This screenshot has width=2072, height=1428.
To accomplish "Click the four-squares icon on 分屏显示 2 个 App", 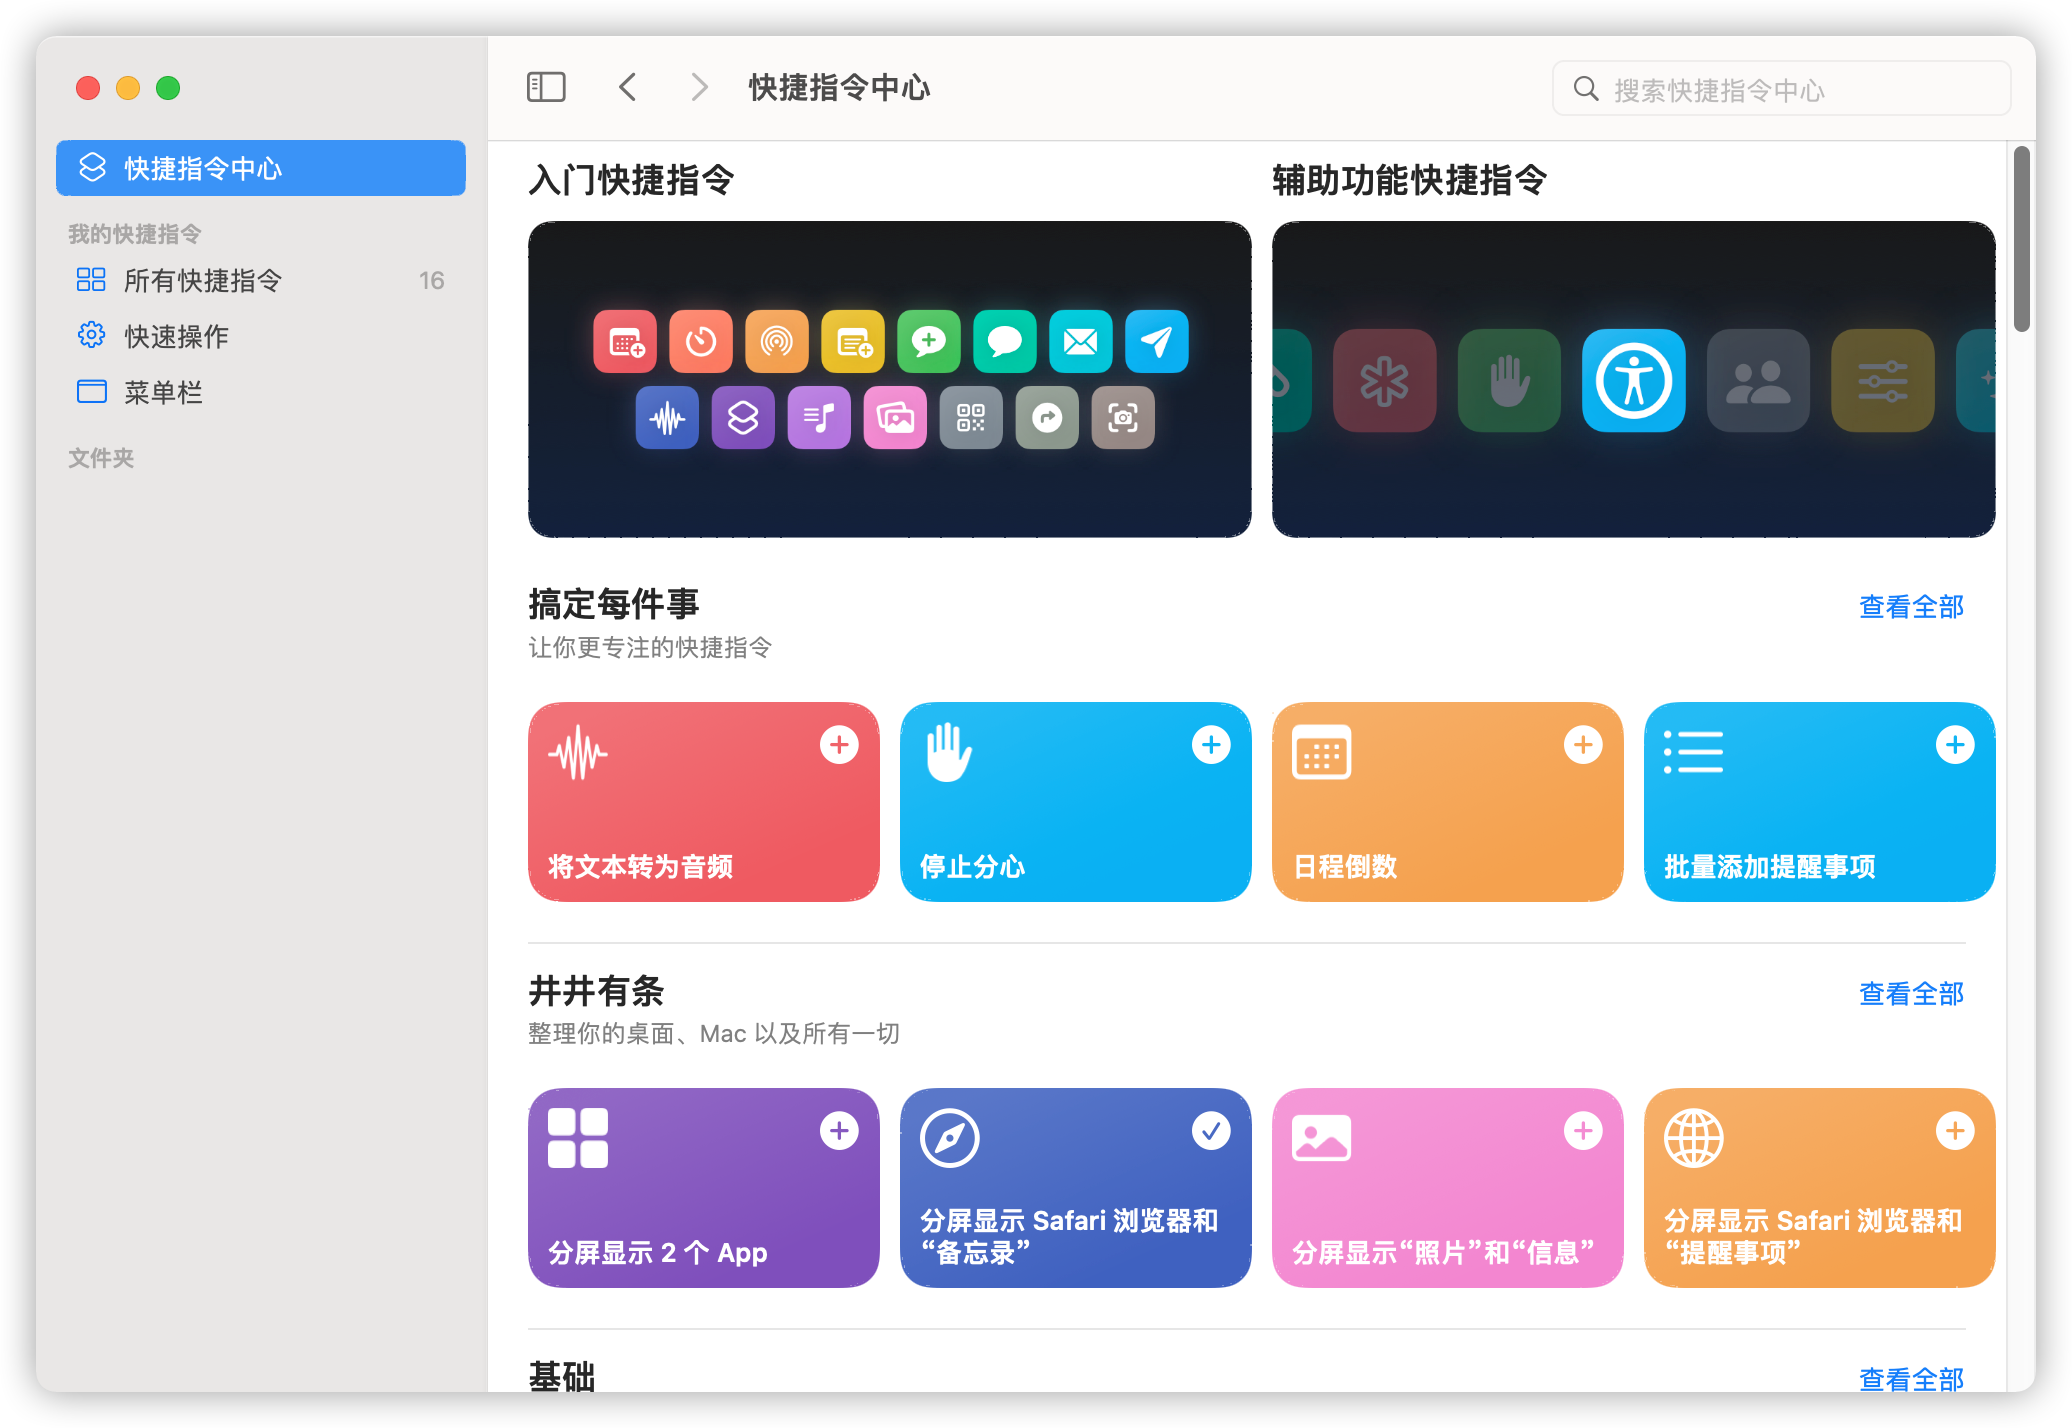I will 577,1138.
